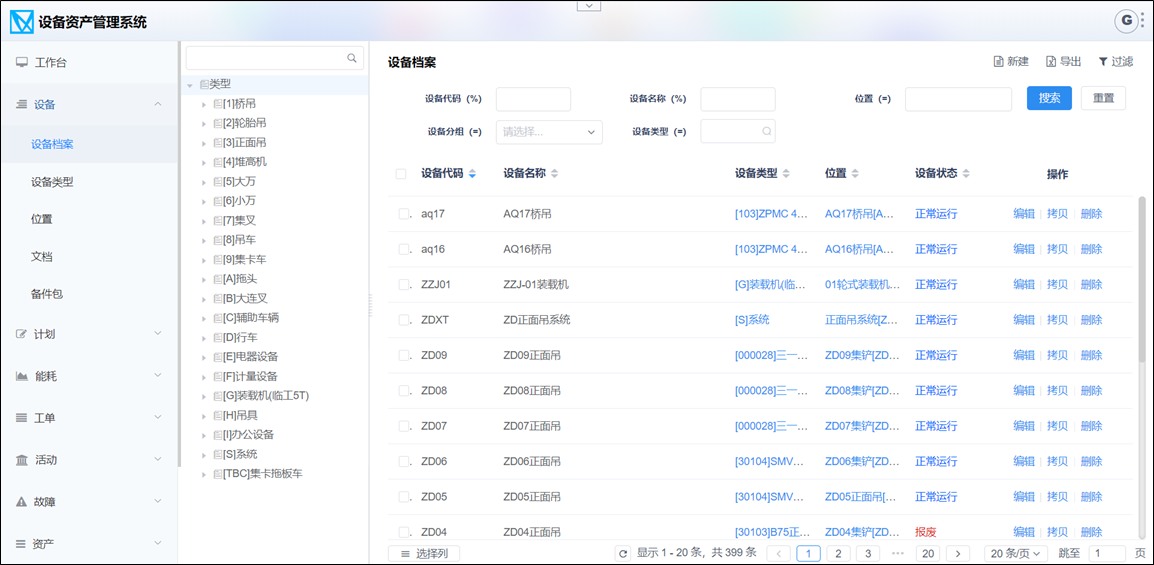Click the user avatar G icon
This screenshot has height=565, width=1154.
(x=1127, y=20)
